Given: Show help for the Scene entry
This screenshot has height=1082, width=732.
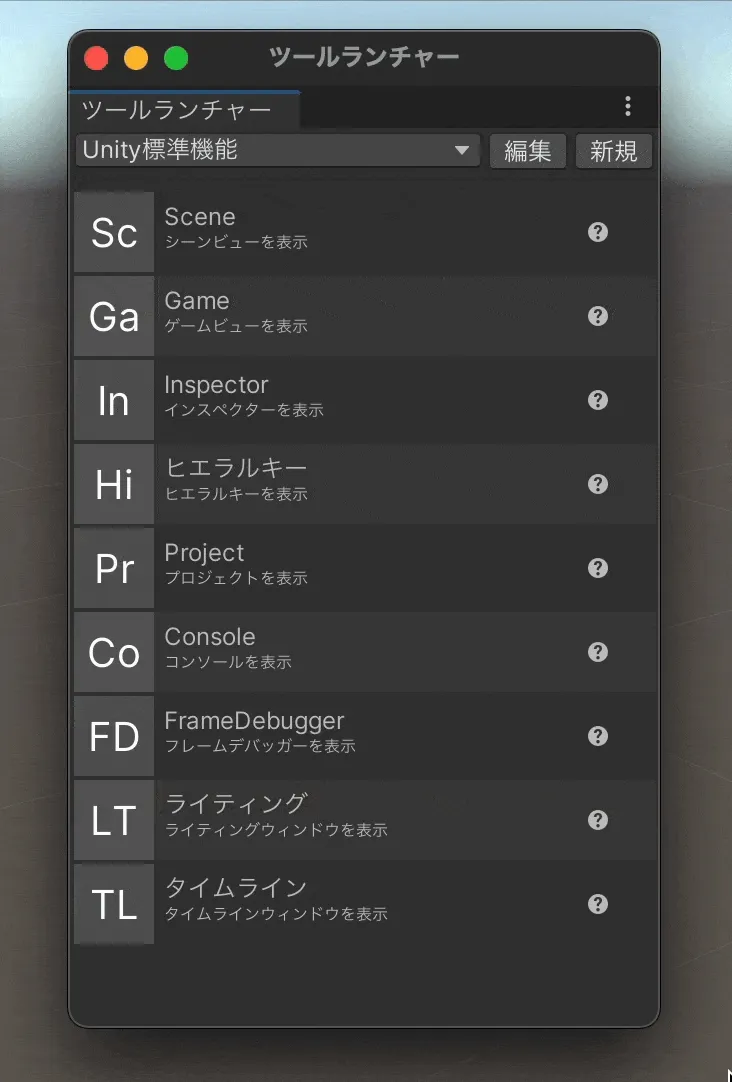Looking at the screenshot, I should (598, 232).
